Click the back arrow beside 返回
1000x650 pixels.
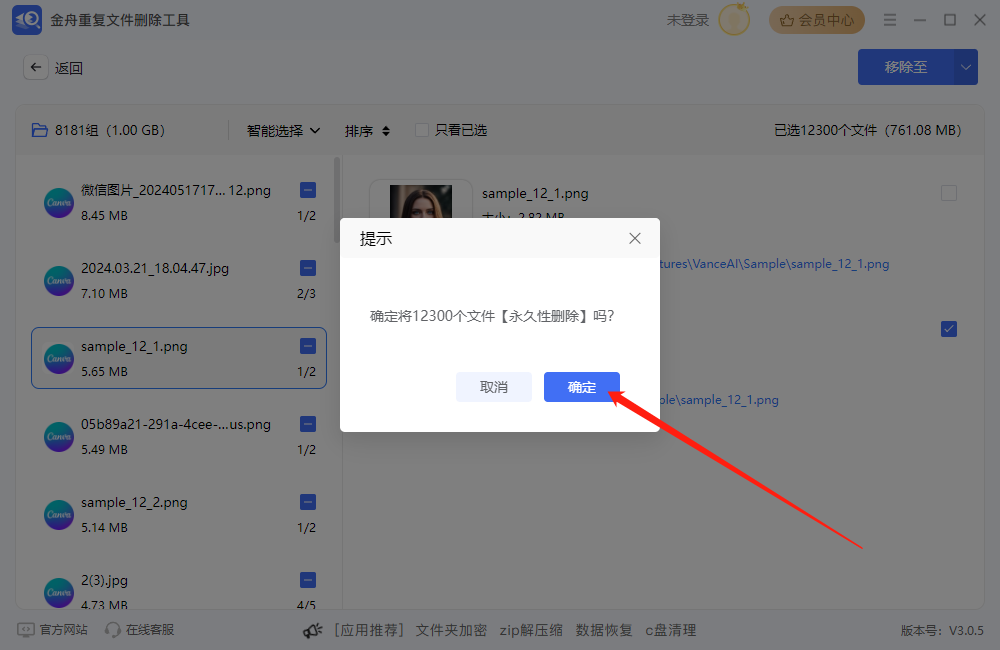click(35, 67)
